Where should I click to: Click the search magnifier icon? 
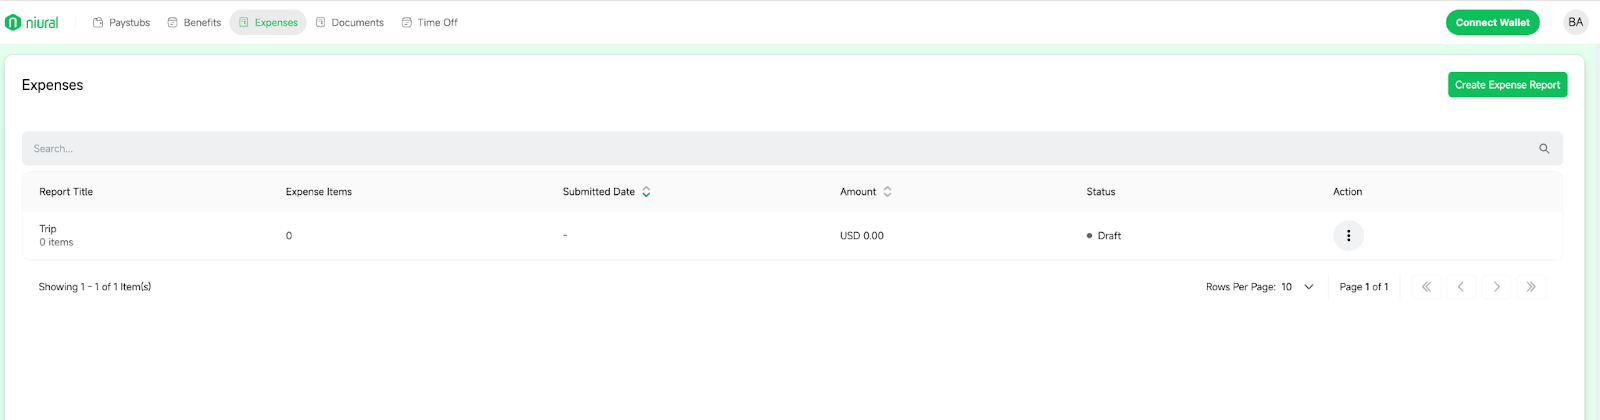[x=1544, y=149]
